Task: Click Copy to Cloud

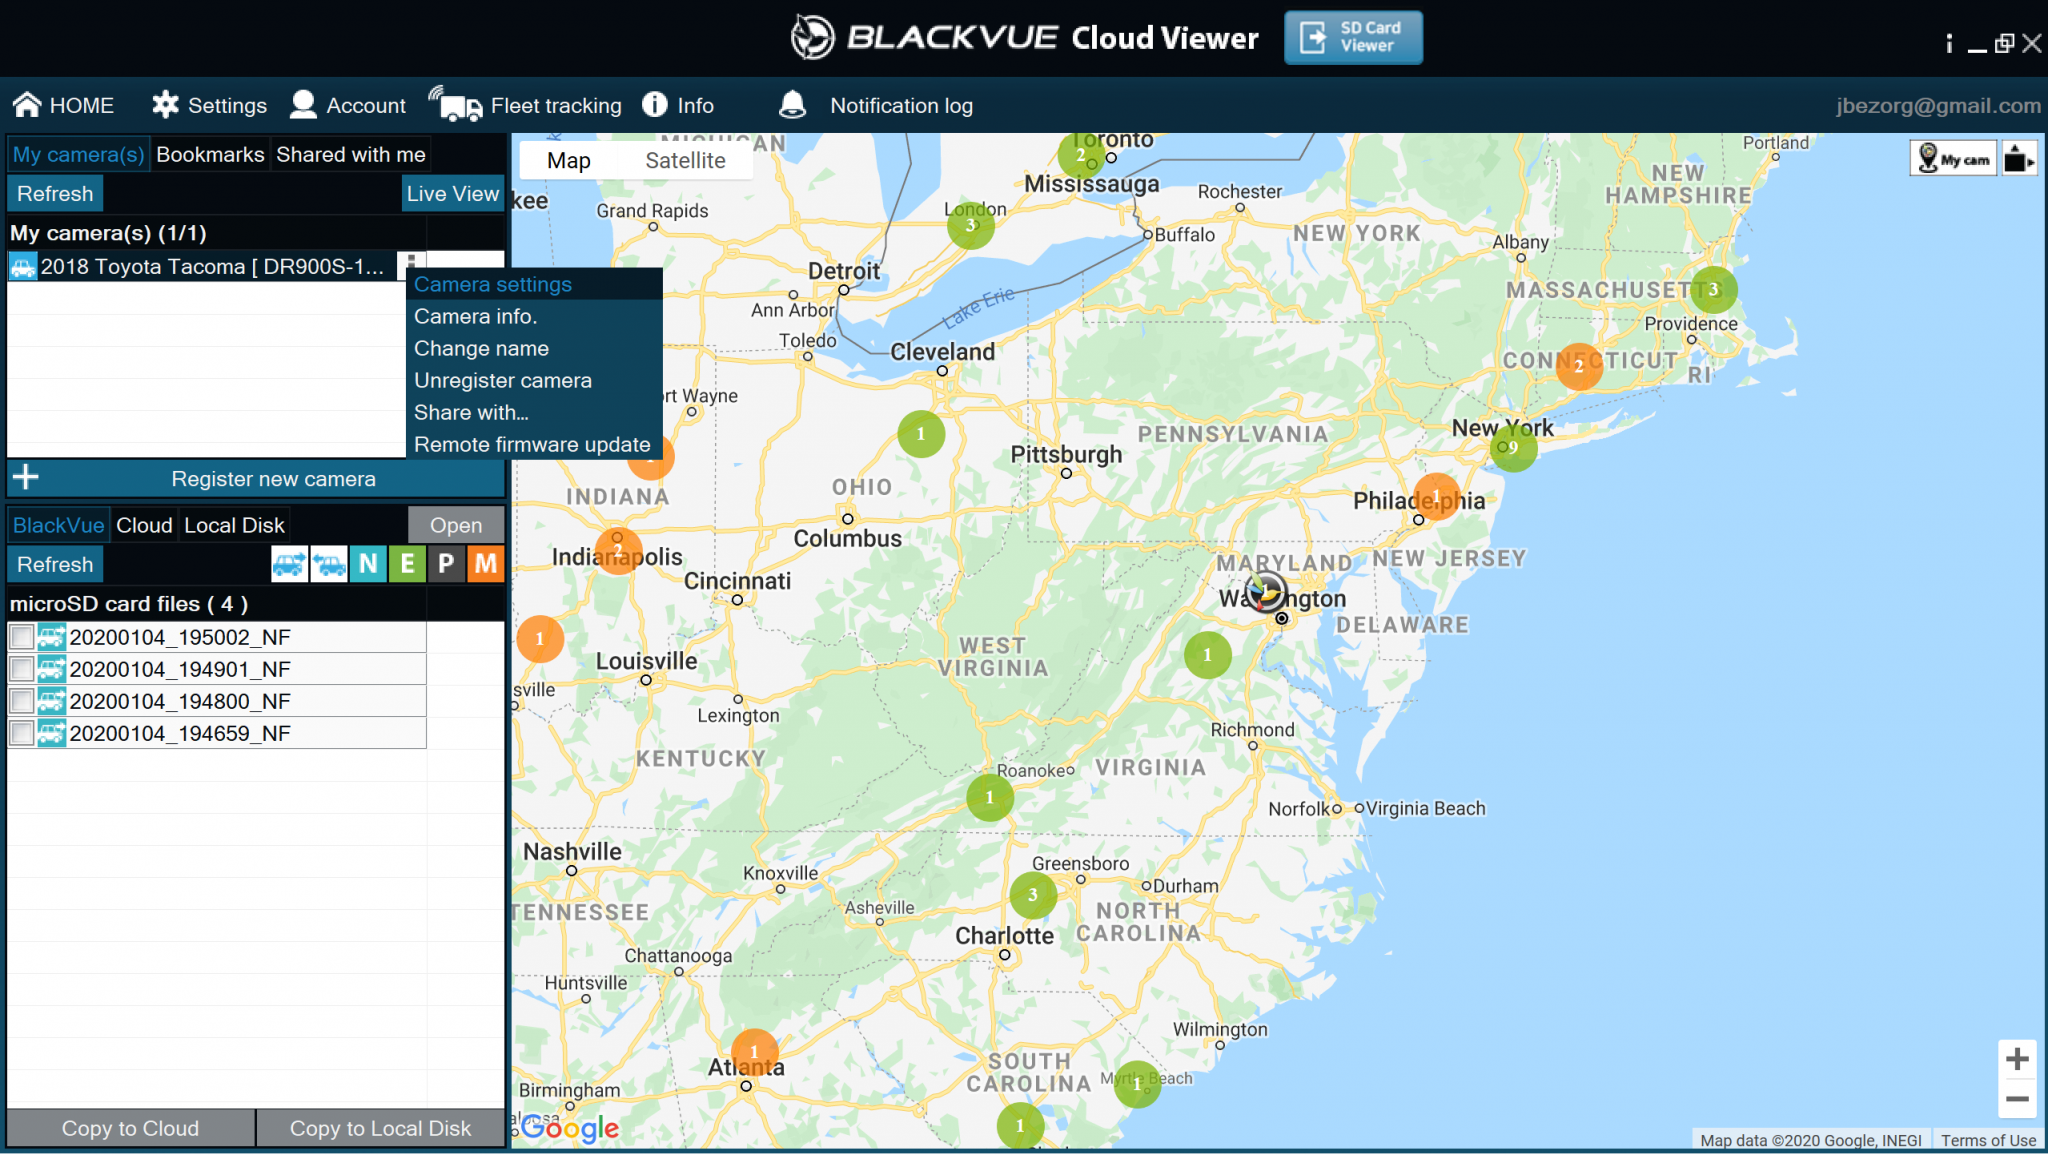Action: tap(131, 1128)
